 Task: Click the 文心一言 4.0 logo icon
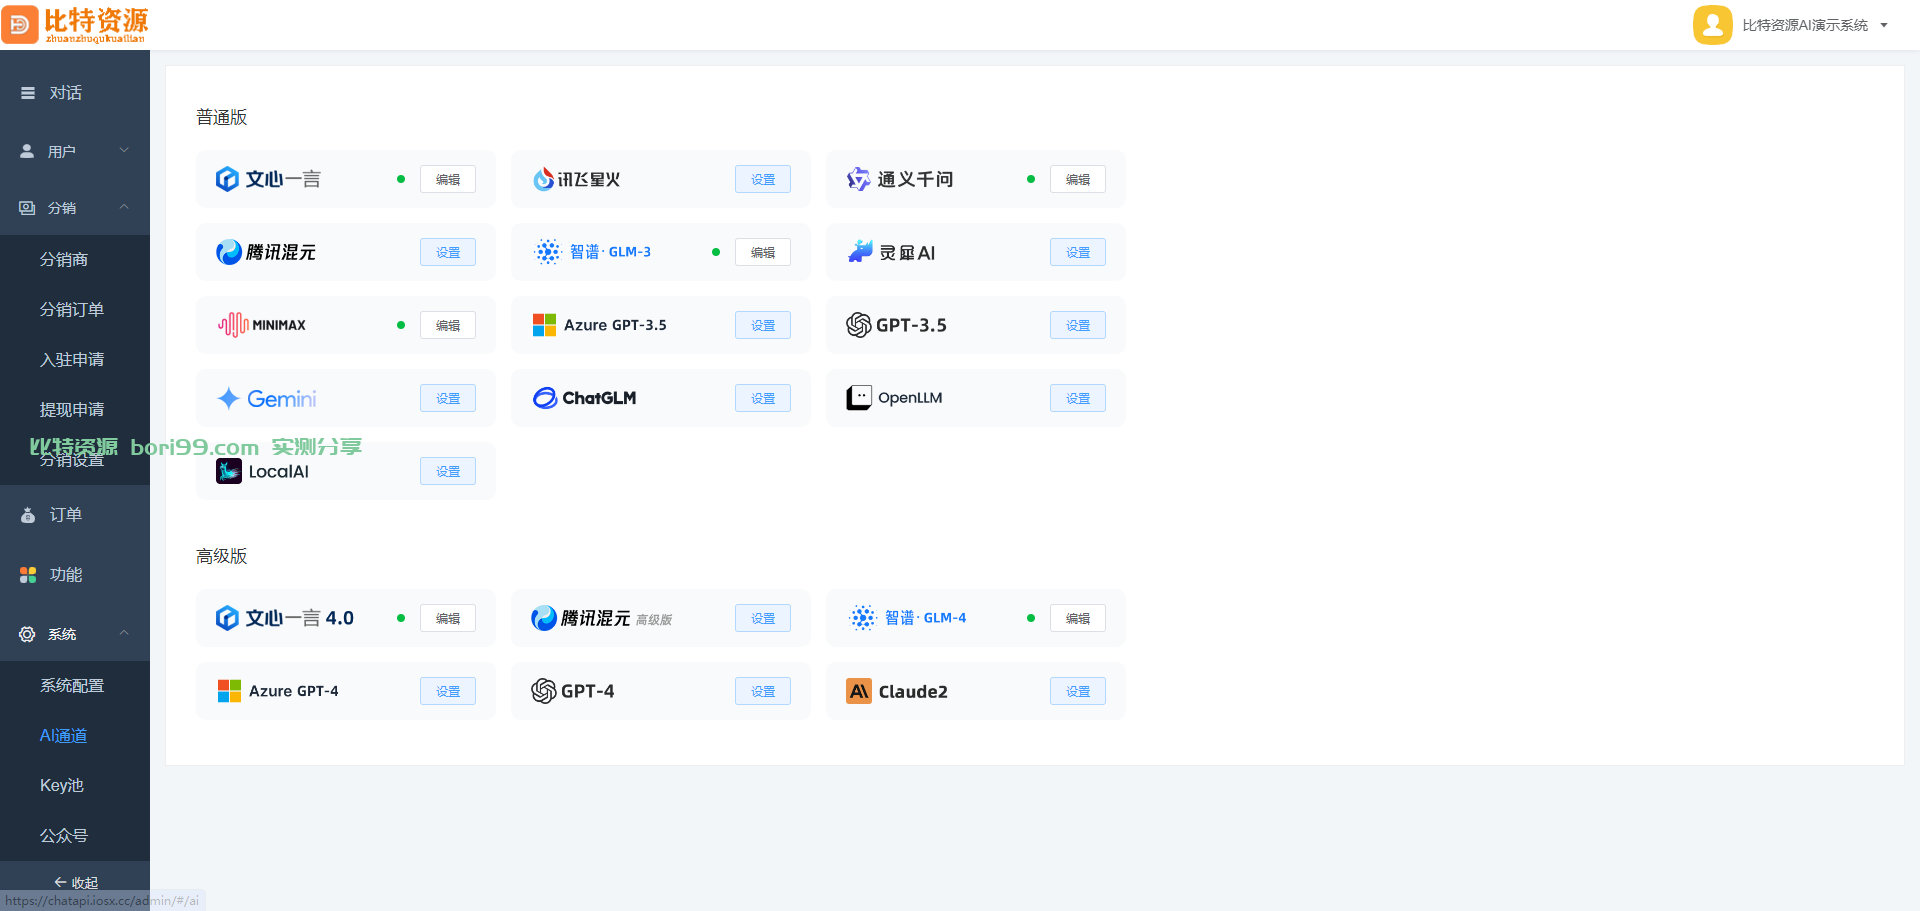[227, 618]
